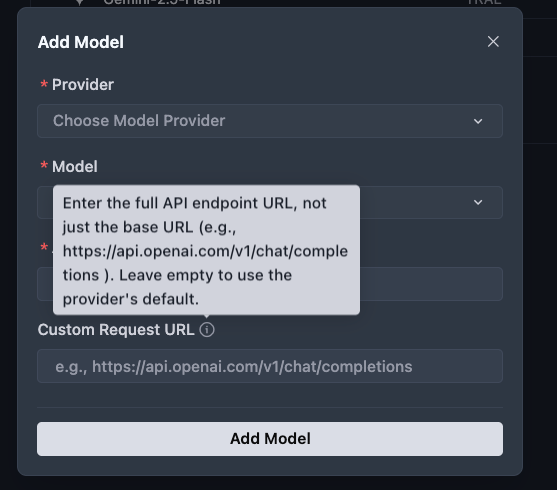Expand the Model dropdown chevron

coord(478,202)
